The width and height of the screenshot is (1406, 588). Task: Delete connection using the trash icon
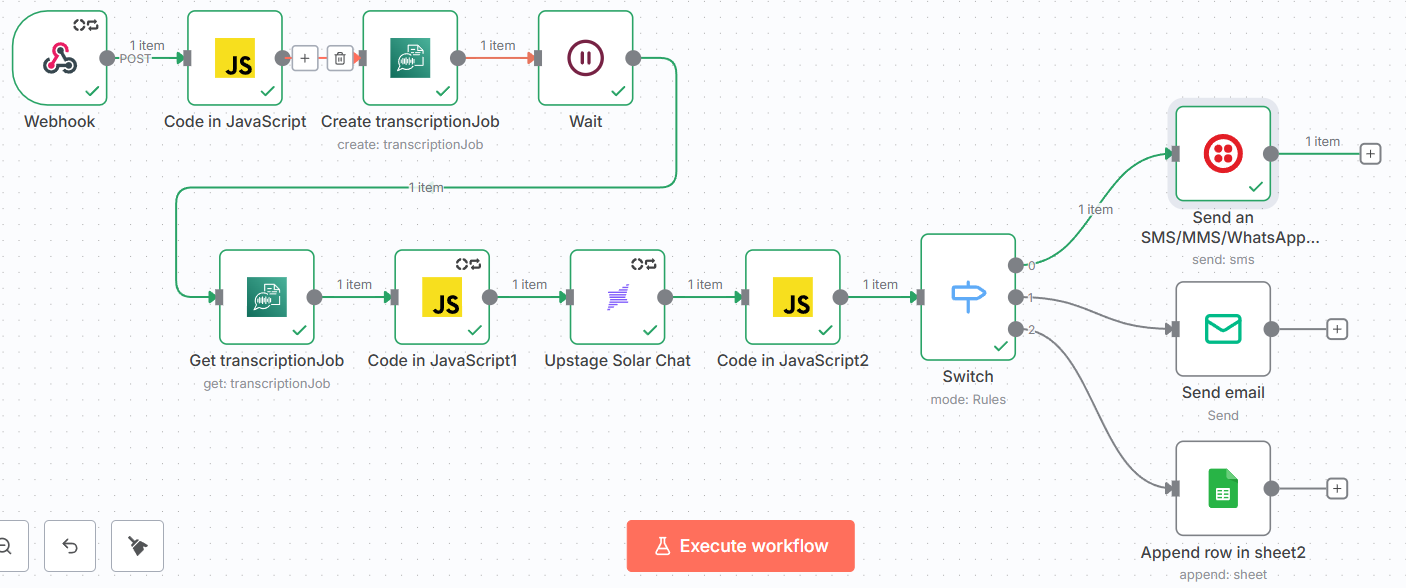coord(340,58)
